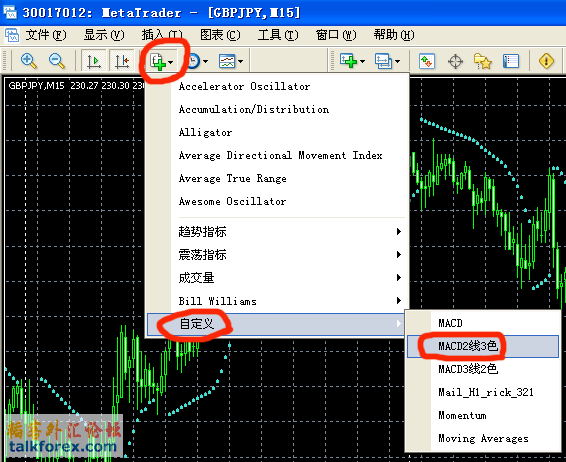Select Average True Range indicator
The width and height of the screenshot is (566, 462).
(x=232, y=178)
